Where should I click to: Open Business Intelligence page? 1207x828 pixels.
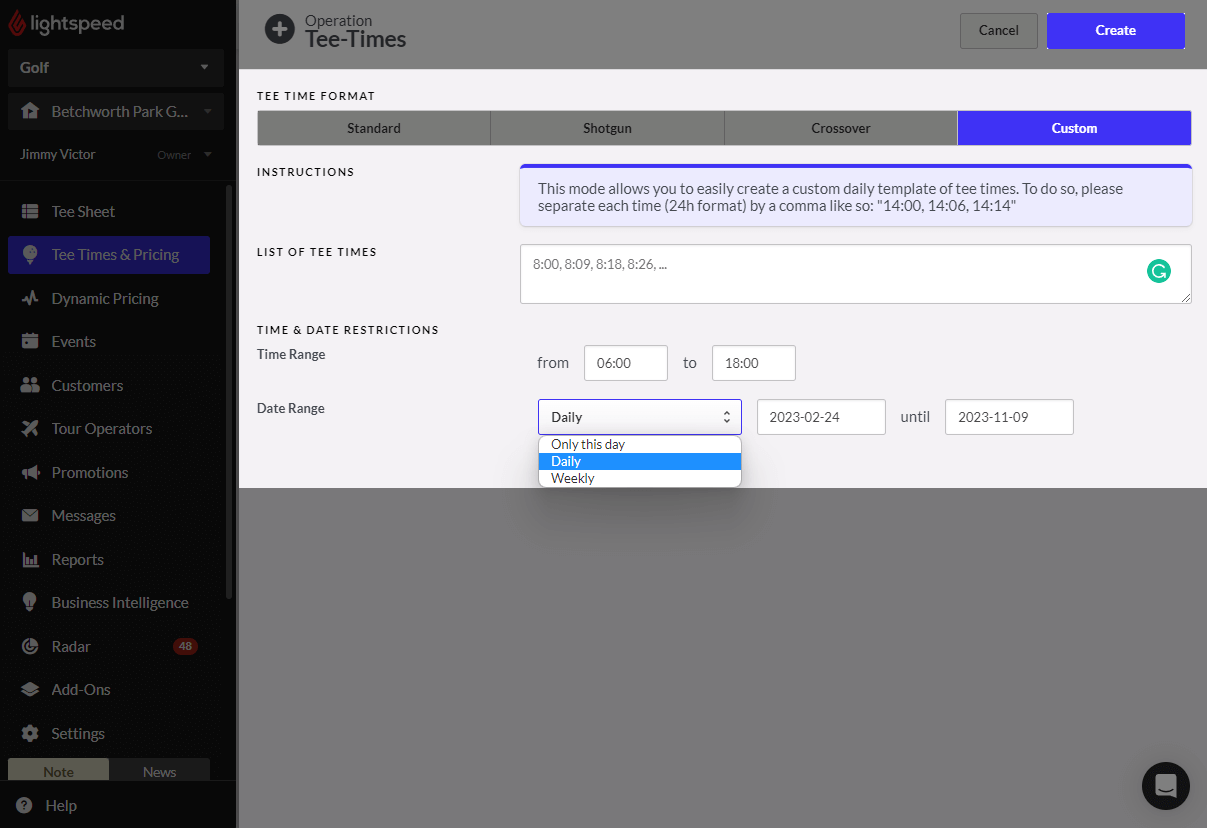(109, 602)
